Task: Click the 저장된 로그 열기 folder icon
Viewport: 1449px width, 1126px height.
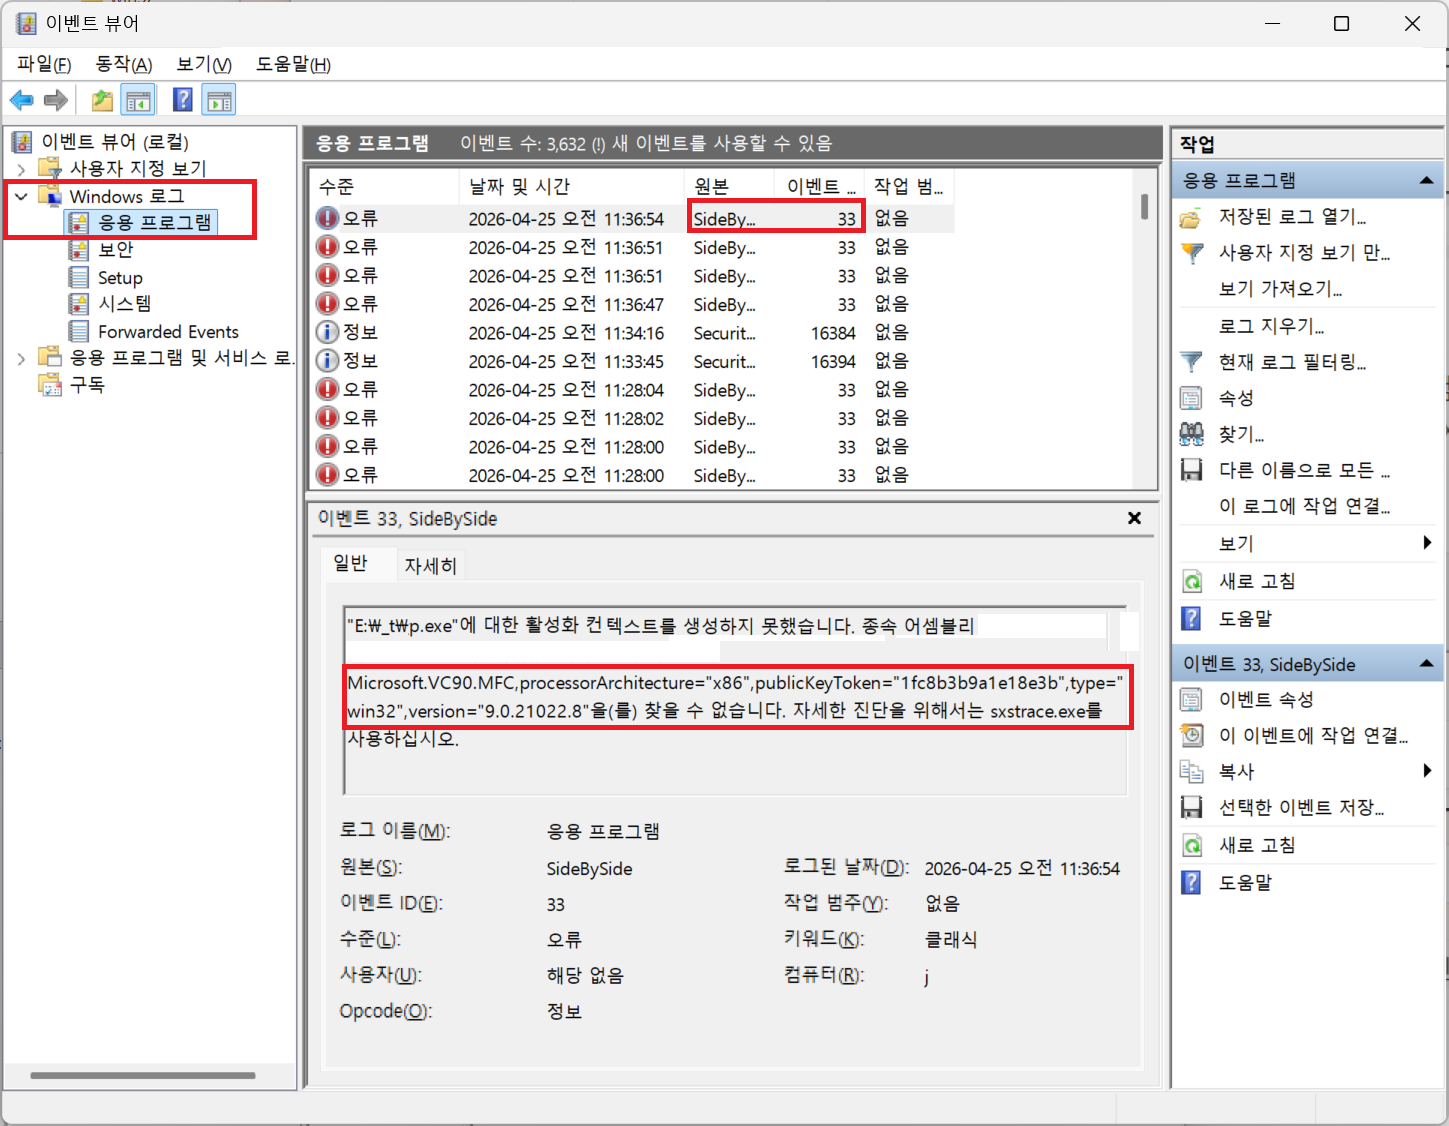Action: (x=1191, y=217)
